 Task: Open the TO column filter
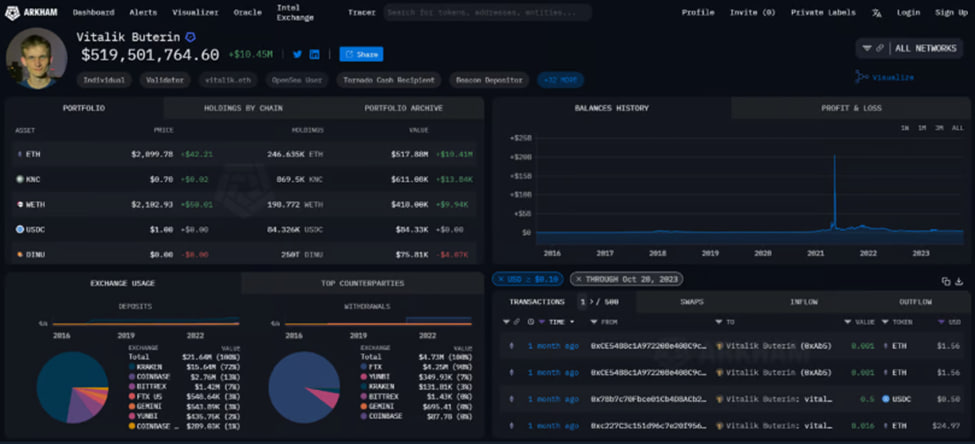point(718,322)
